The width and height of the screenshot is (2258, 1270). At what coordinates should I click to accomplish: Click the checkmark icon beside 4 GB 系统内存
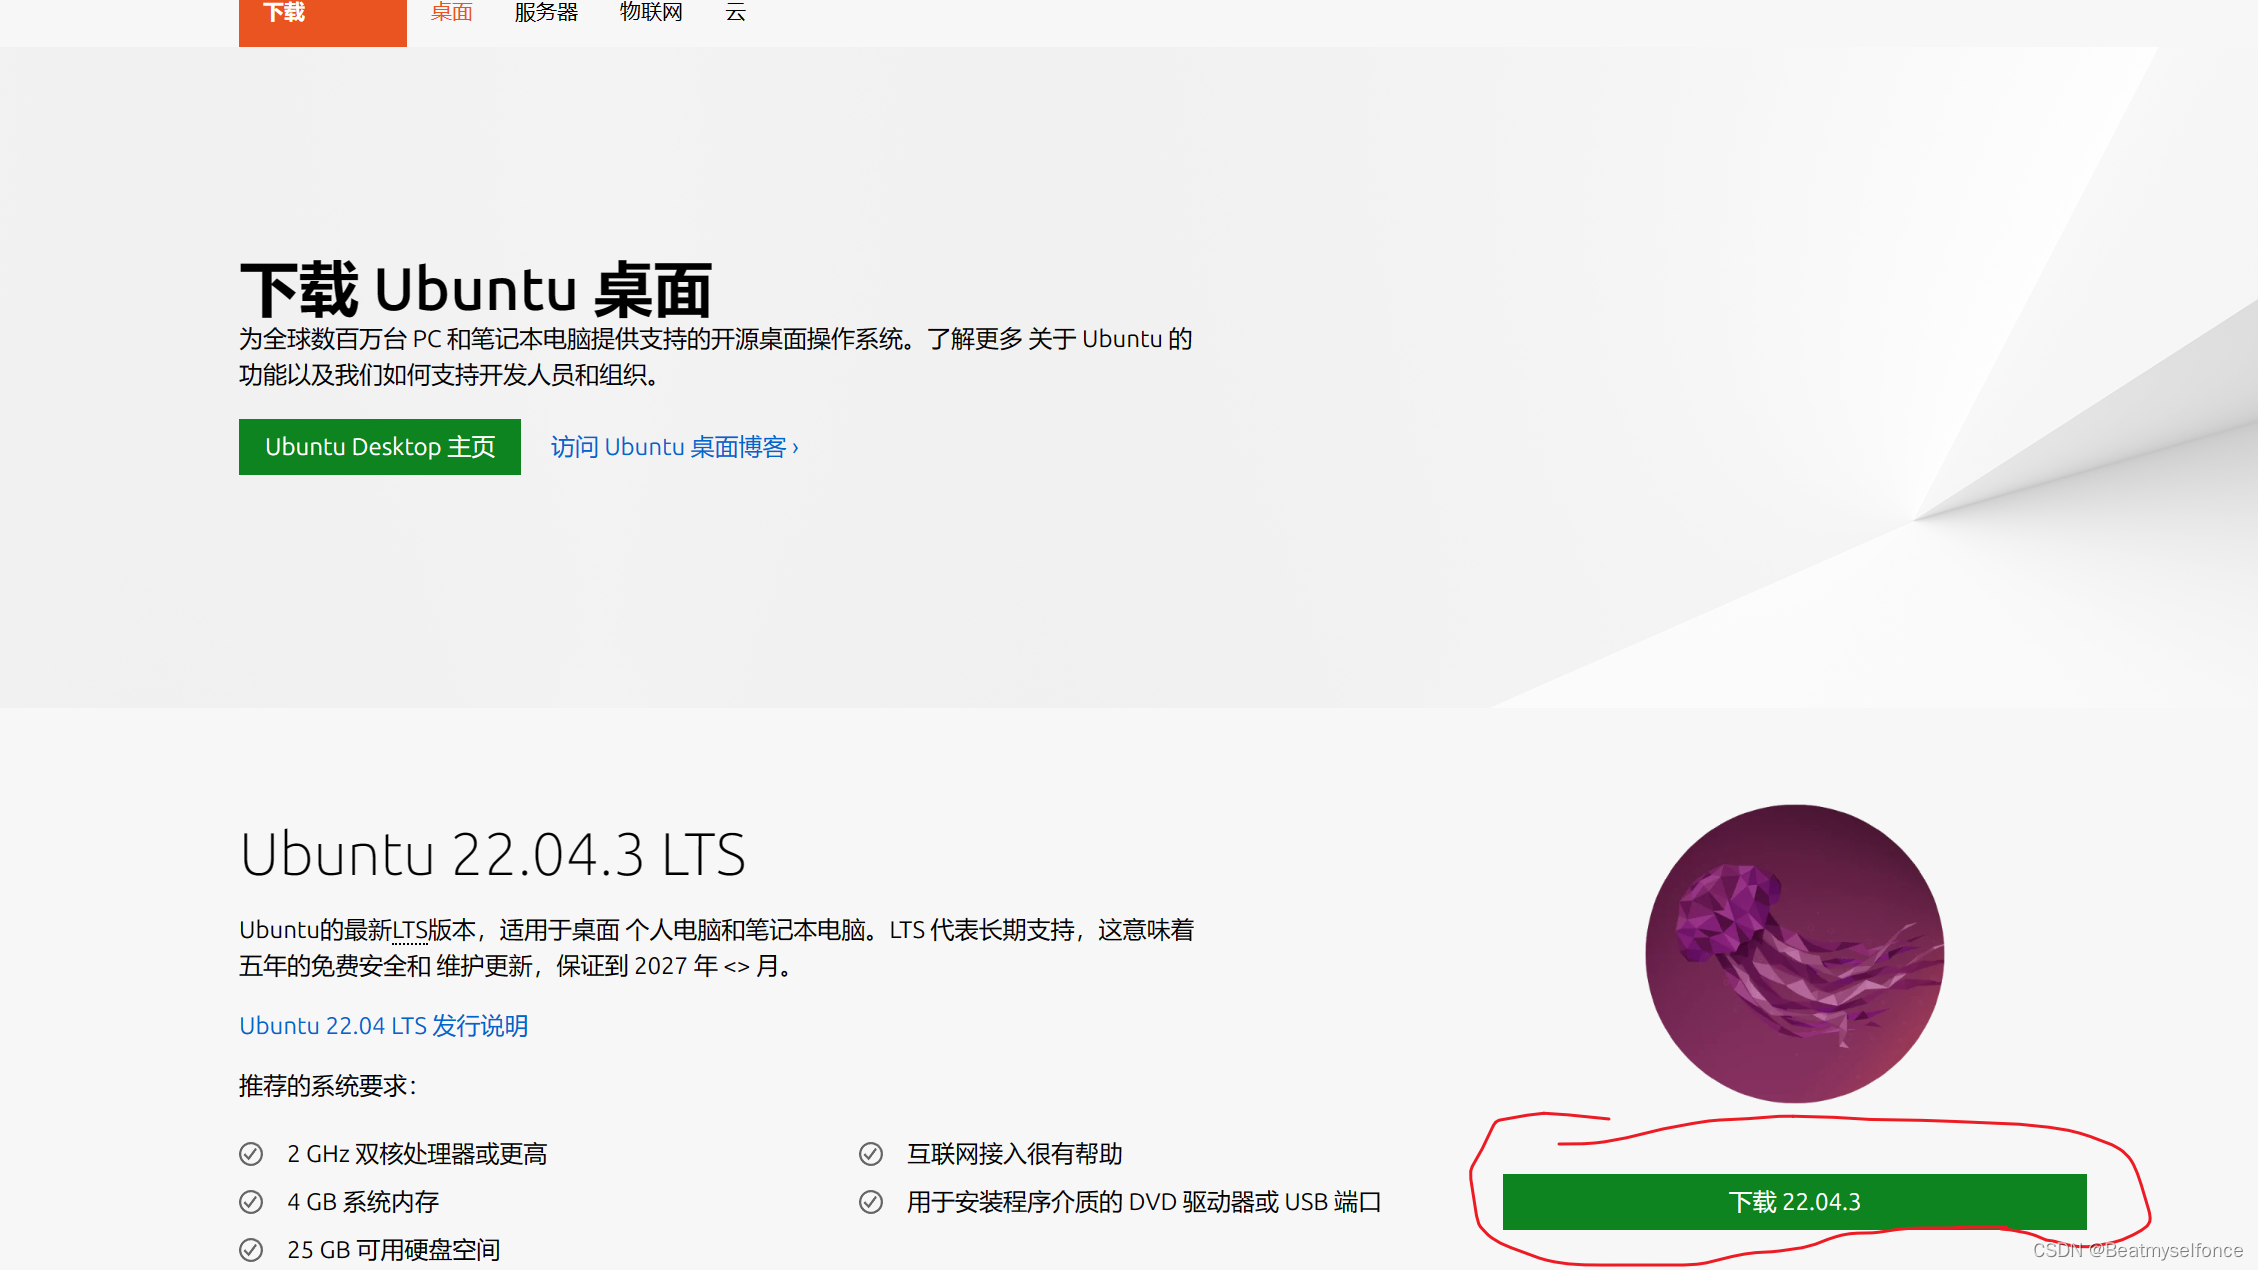(x=250, y=1201)
